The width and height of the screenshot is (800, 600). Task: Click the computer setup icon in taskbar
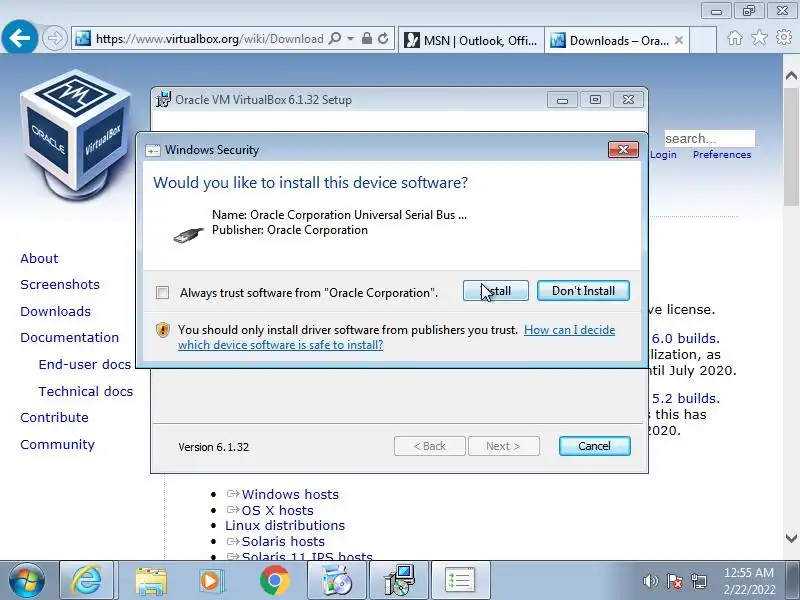[399, 581]
